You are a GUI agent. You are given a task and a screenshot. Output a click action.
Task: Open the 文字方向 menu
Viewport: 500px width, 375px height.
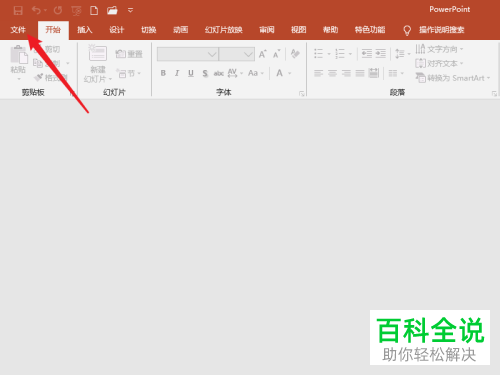(x=439, y=49)
